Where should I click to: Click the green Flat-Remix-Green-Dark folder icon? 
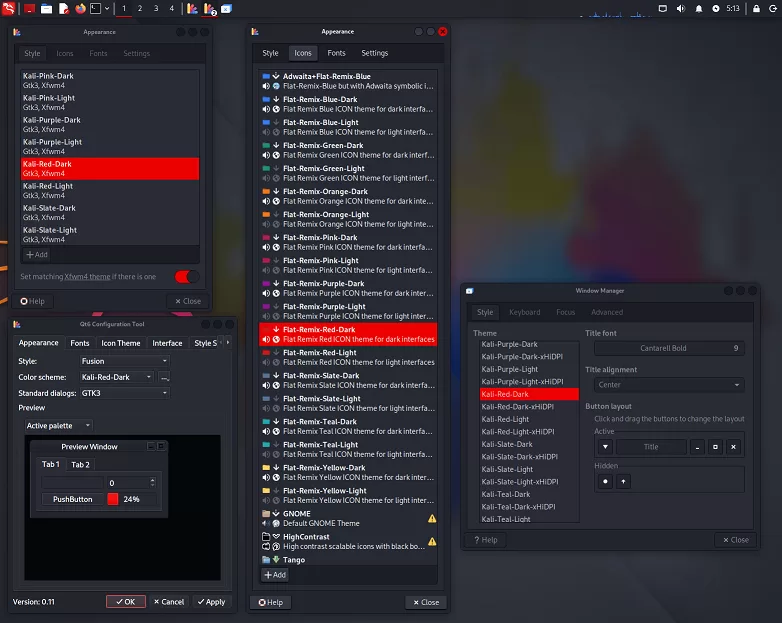pyautogui.click(x=266, y=145)
